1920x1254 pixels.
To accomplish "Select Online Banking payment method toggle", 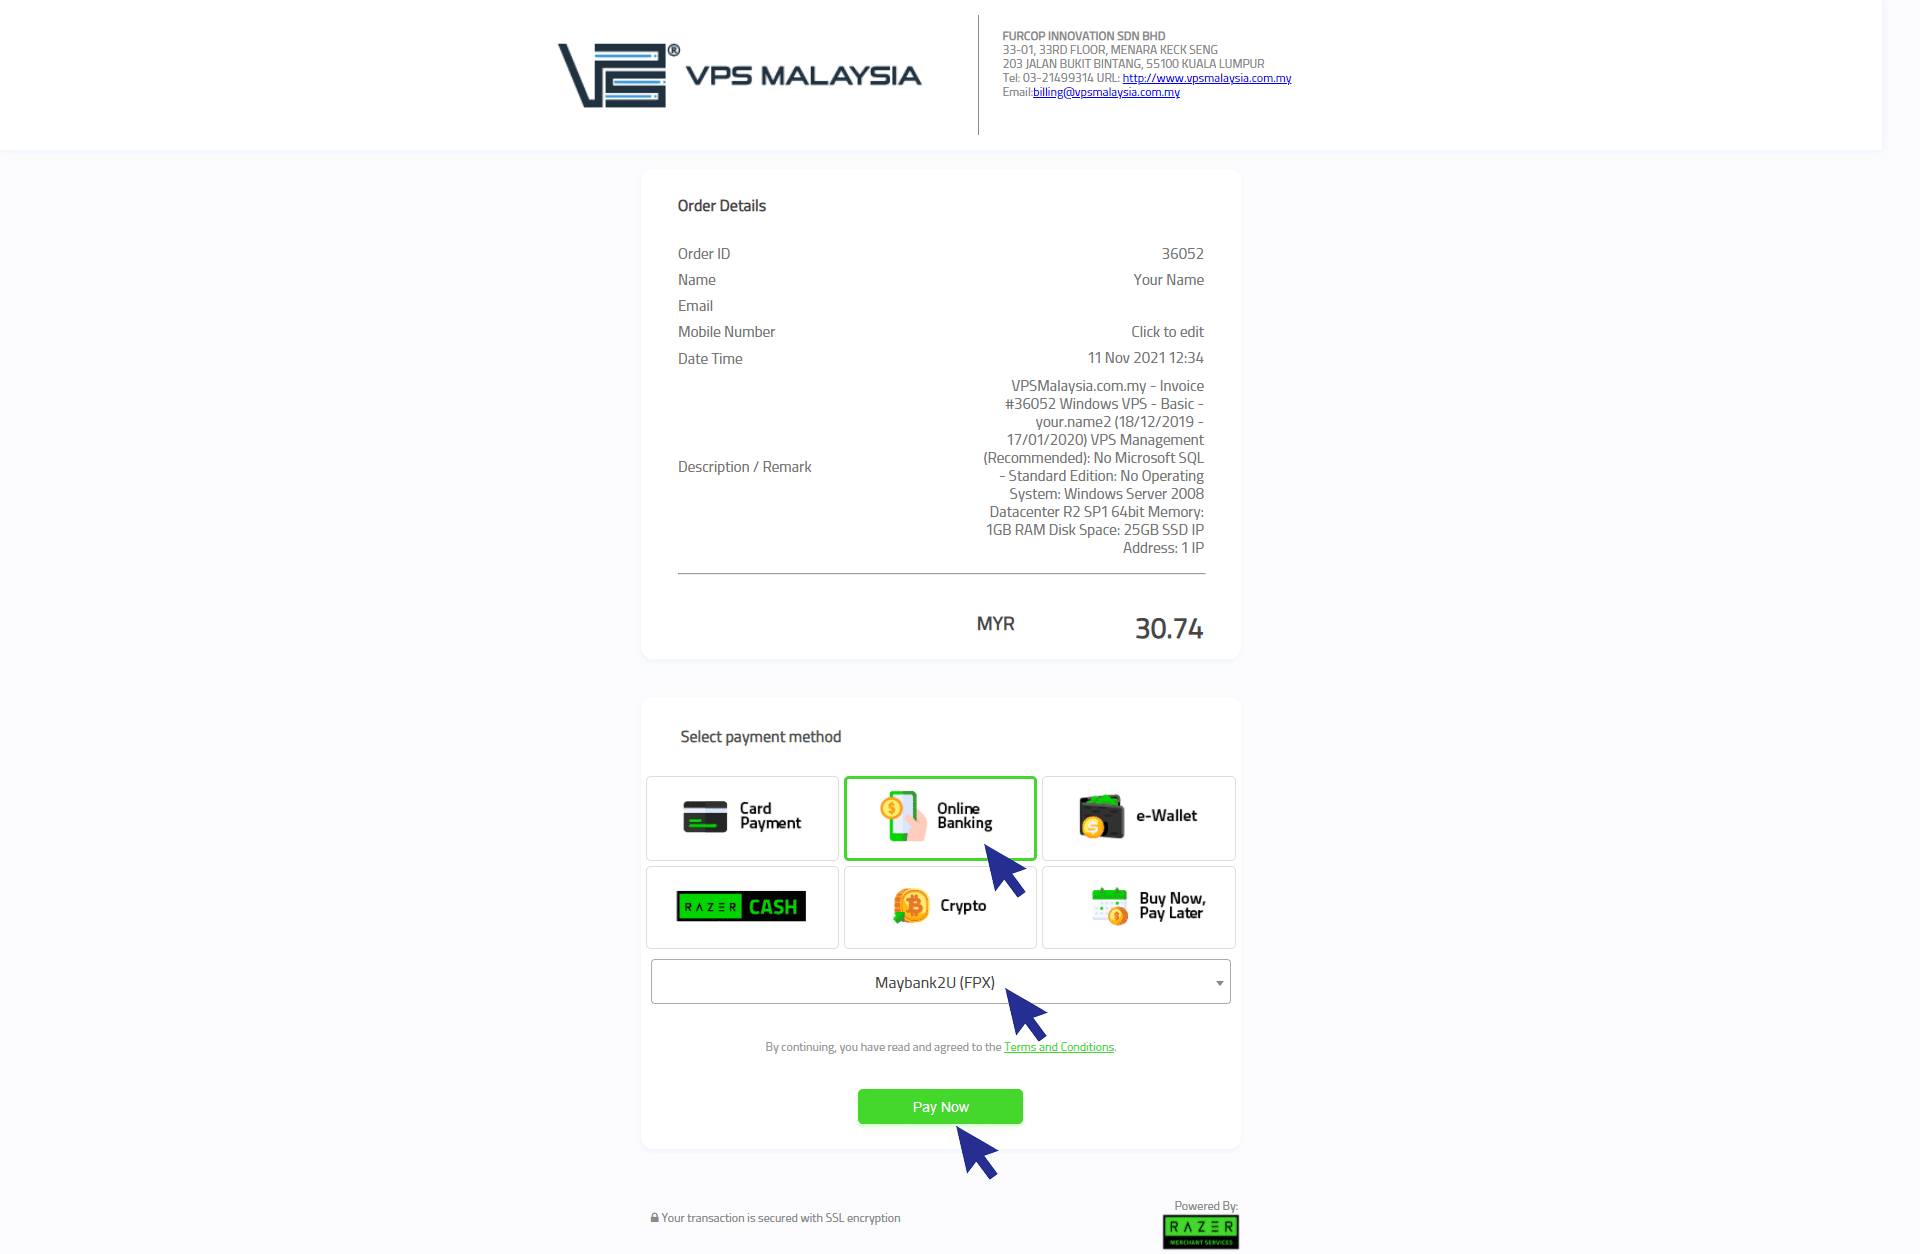I will [x=940, y=816].
